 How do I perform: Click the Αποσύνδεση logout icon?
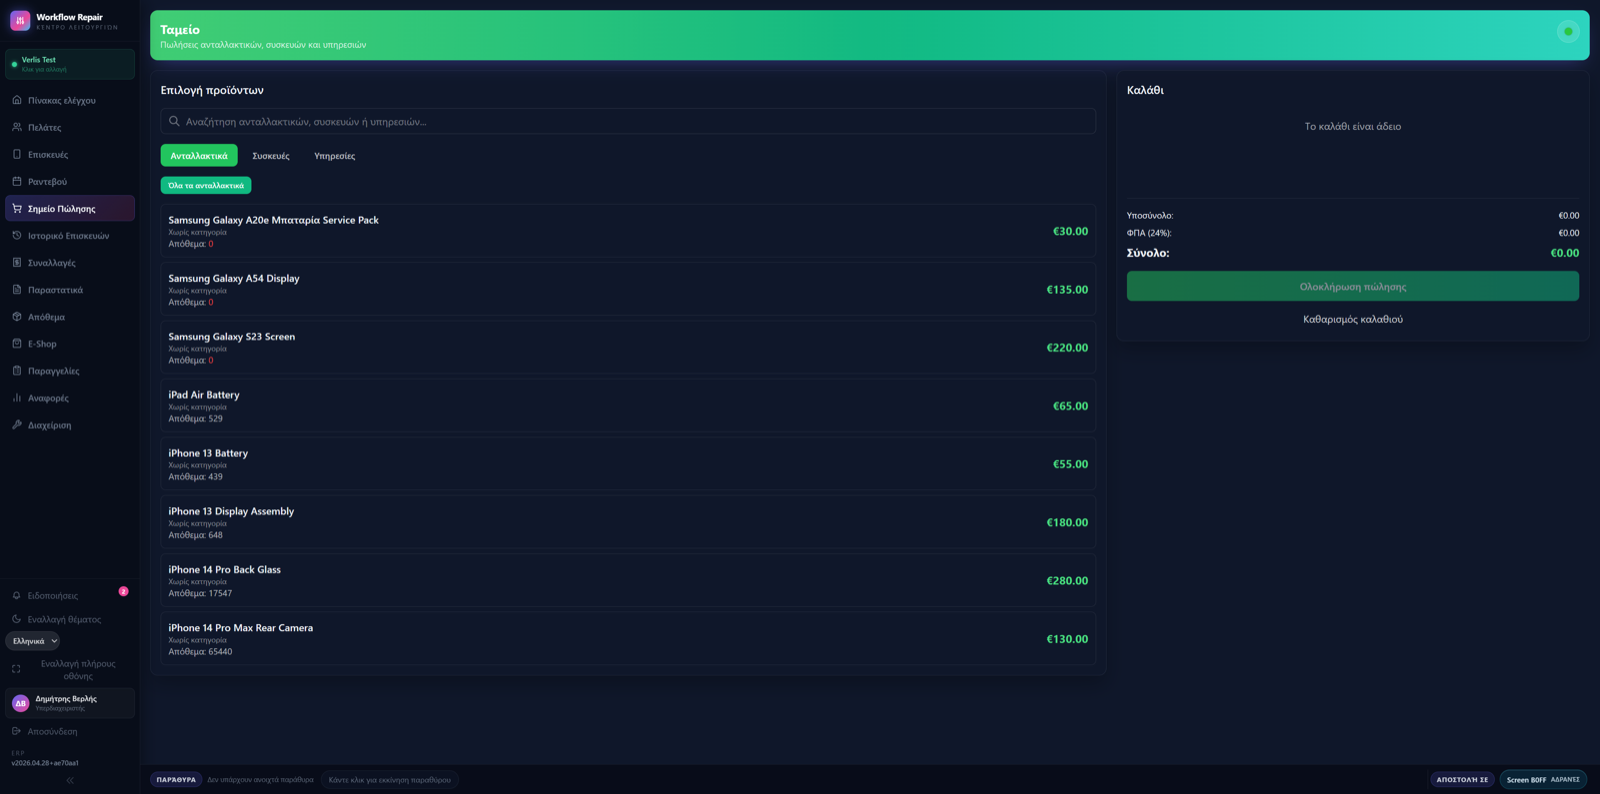point(17,731)
